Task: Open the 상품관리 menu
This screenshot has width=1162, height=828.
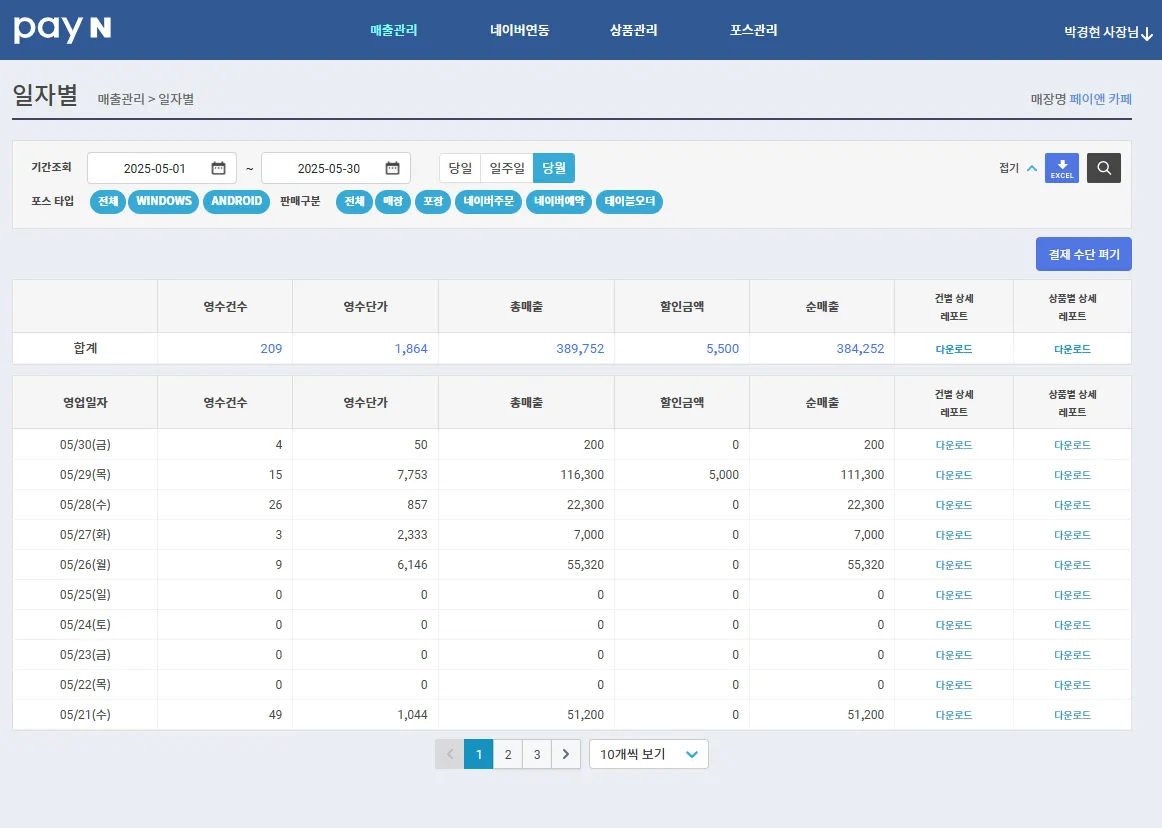Action: [x=633, y=30]
